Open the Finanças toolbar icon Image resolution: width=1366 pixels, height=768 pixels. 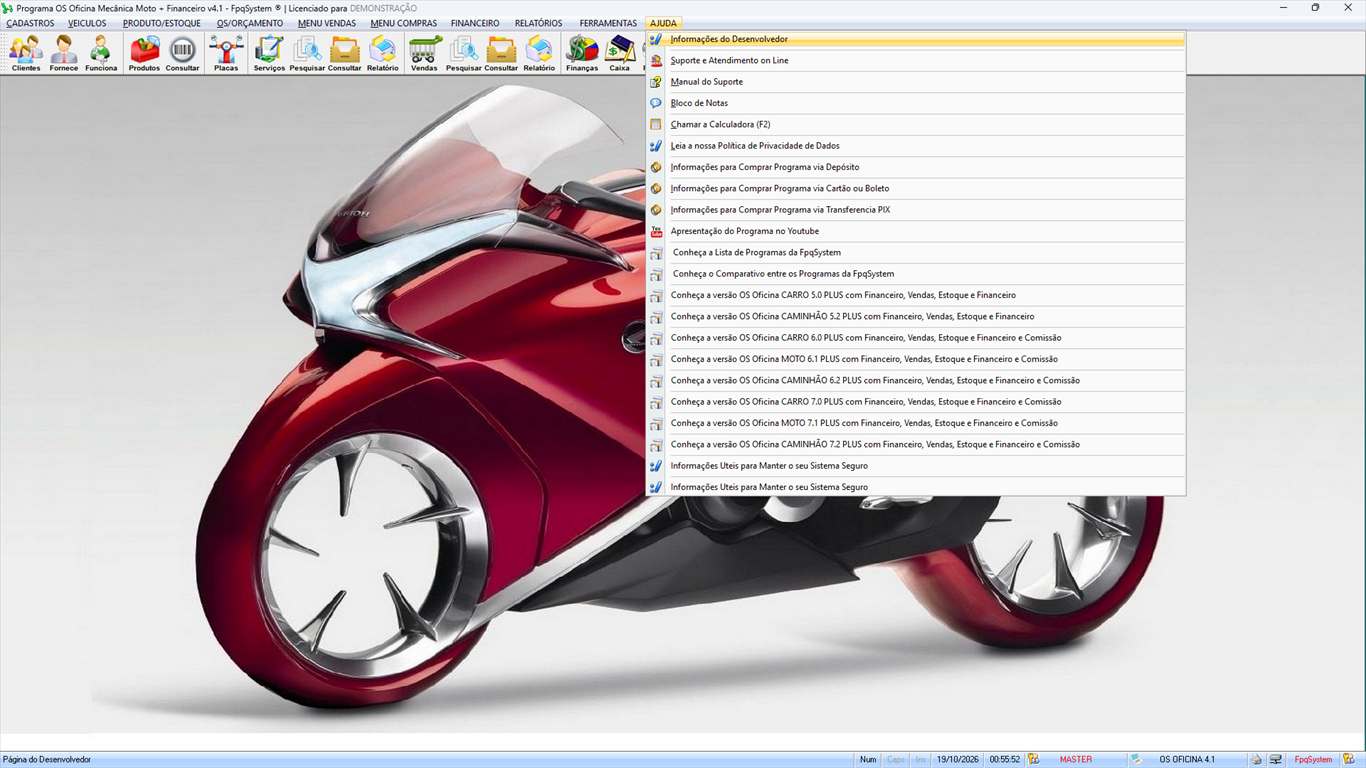582,53
